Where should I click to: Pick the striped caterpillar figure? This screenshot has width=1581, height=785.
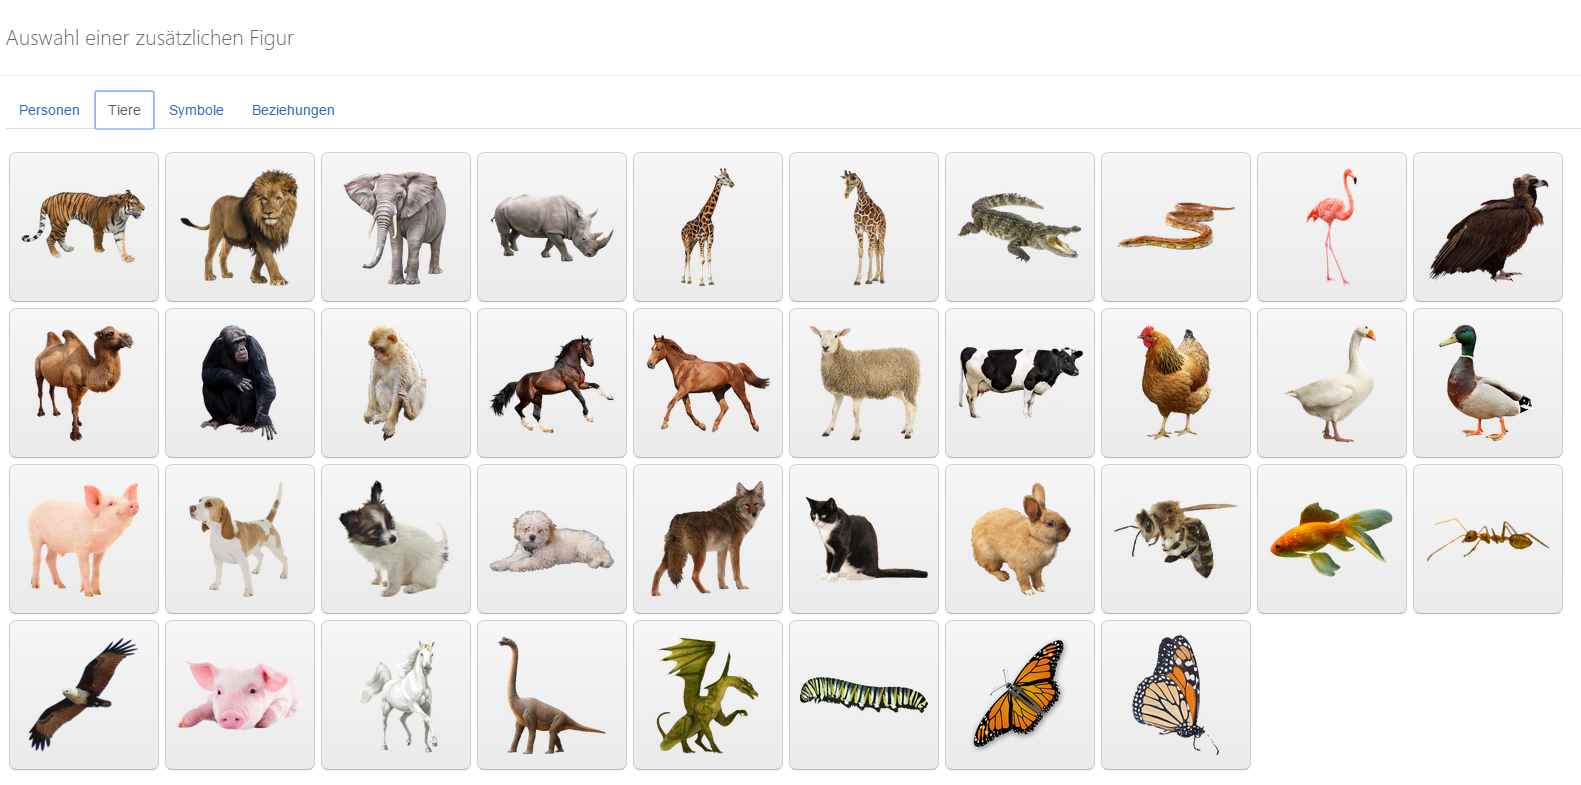pyautogui.click(x=864, y=695)
